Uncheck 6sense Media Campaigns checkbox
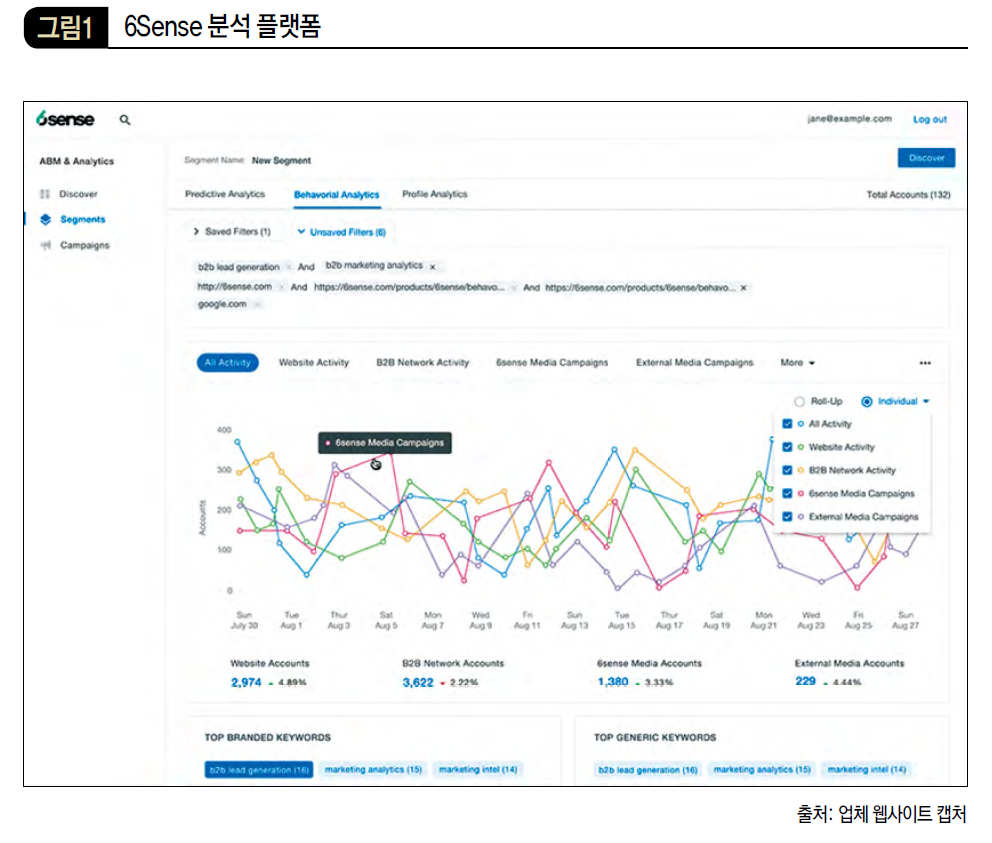 (x=787, y=493)
